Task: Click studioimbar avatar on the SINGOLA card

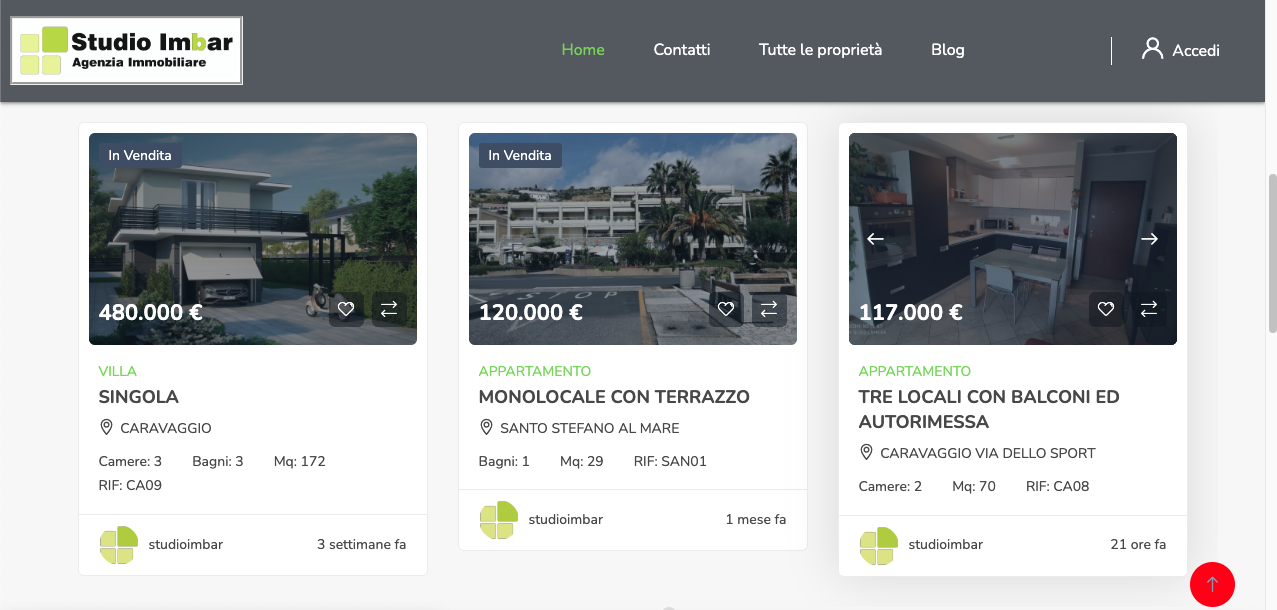Action: pos(117,545)
